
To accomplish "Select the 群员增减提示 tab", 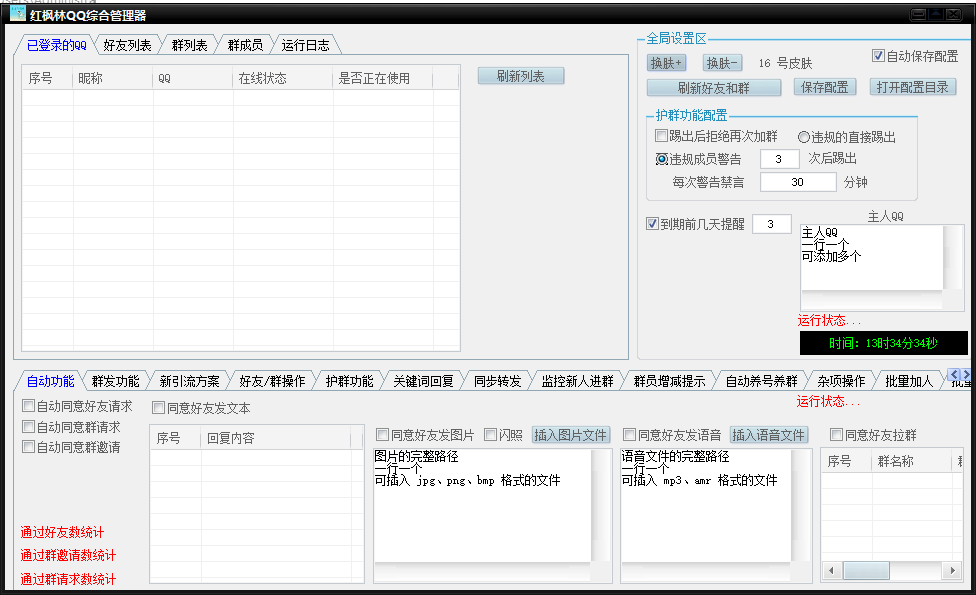I will click(669, 381).
